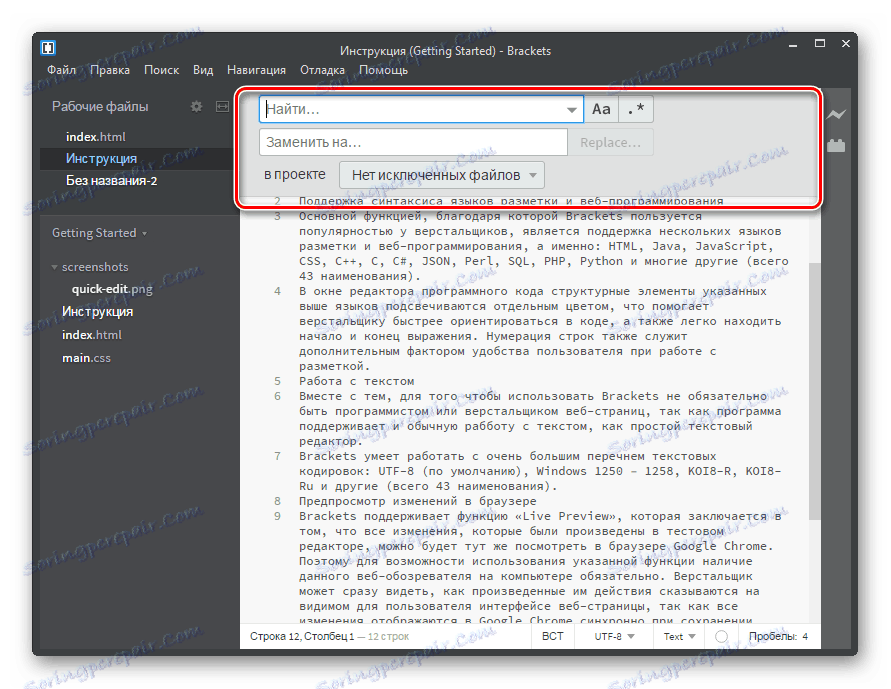Toggle case-sensitive Aa search option

601,109
